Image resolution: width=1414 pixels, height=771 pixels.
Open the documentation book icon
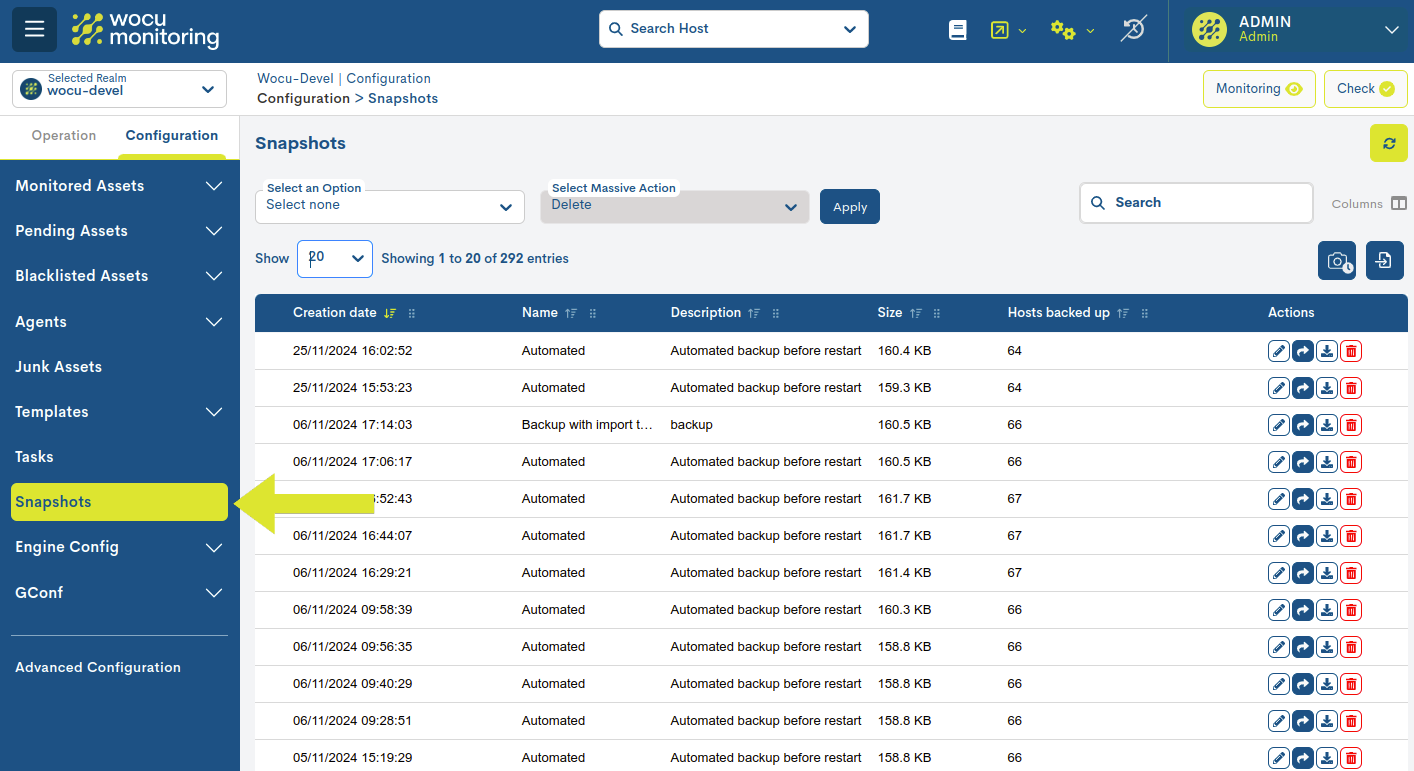point(957,30)
